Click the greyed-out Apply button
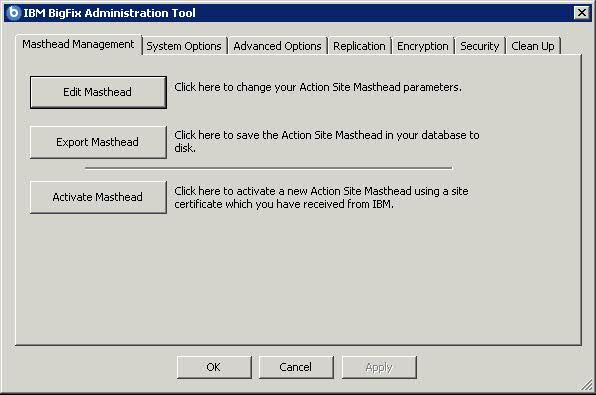The height and width of the screenshot is (395, 596). (379, 367)
